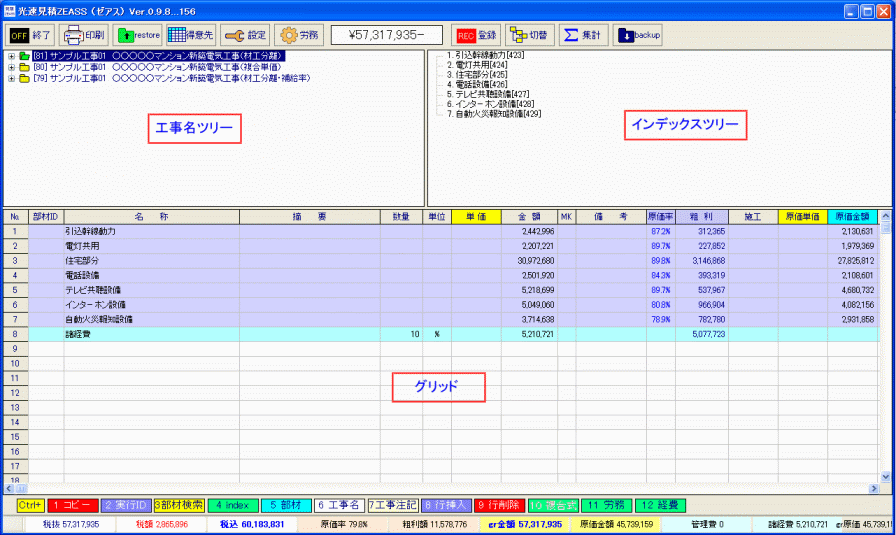Click the OFF 終了 exit button

point(30,35)
